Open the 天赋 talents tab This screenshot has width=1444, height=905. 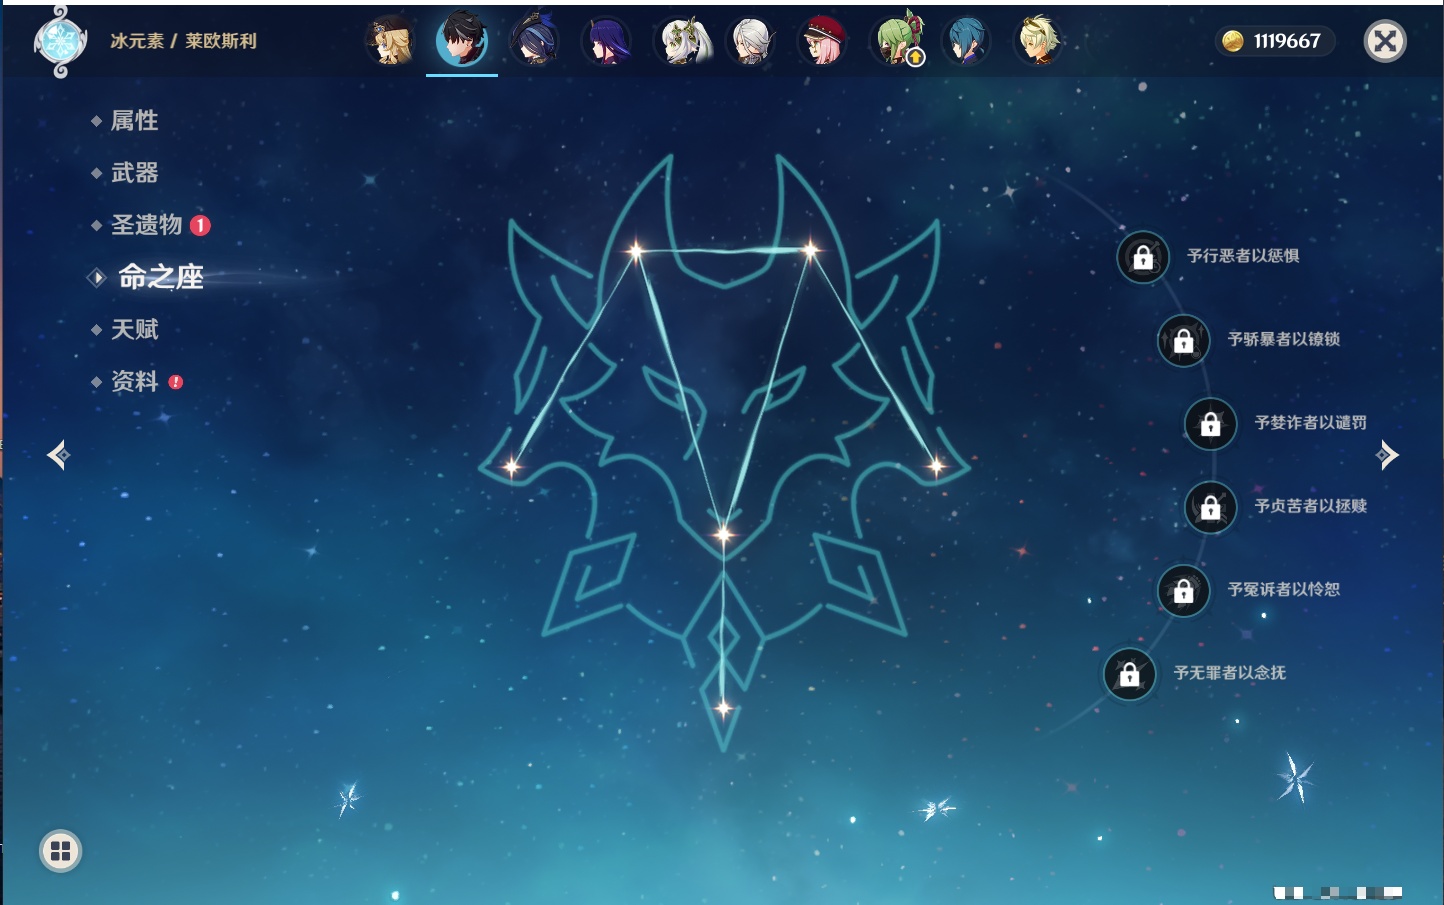[x=134, y=329]
